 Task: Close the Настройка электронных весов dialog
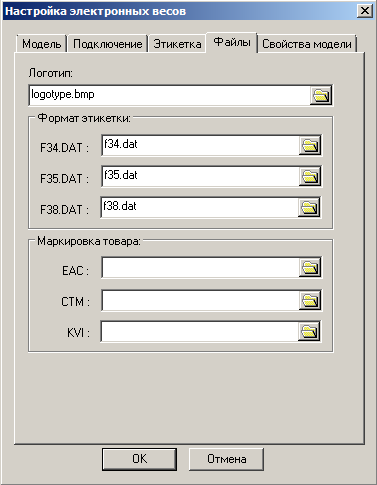coord(365,11)
